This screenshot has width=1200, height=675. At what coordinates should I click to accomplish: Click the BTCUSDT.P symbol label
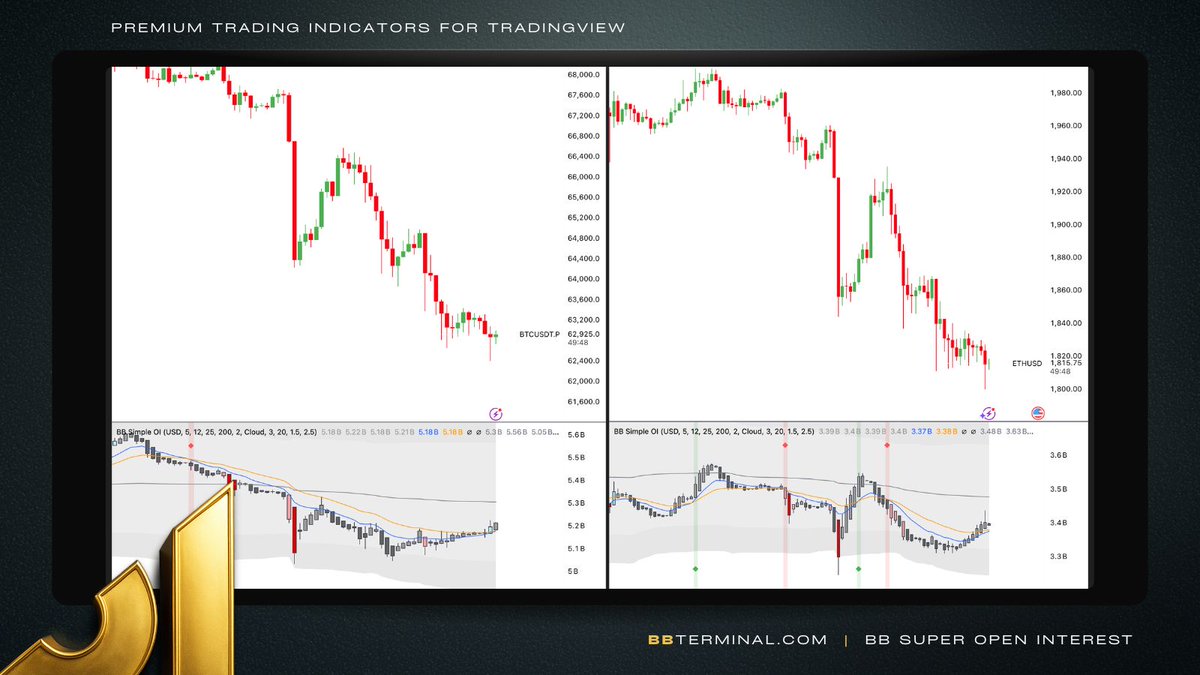pos(539,334)
